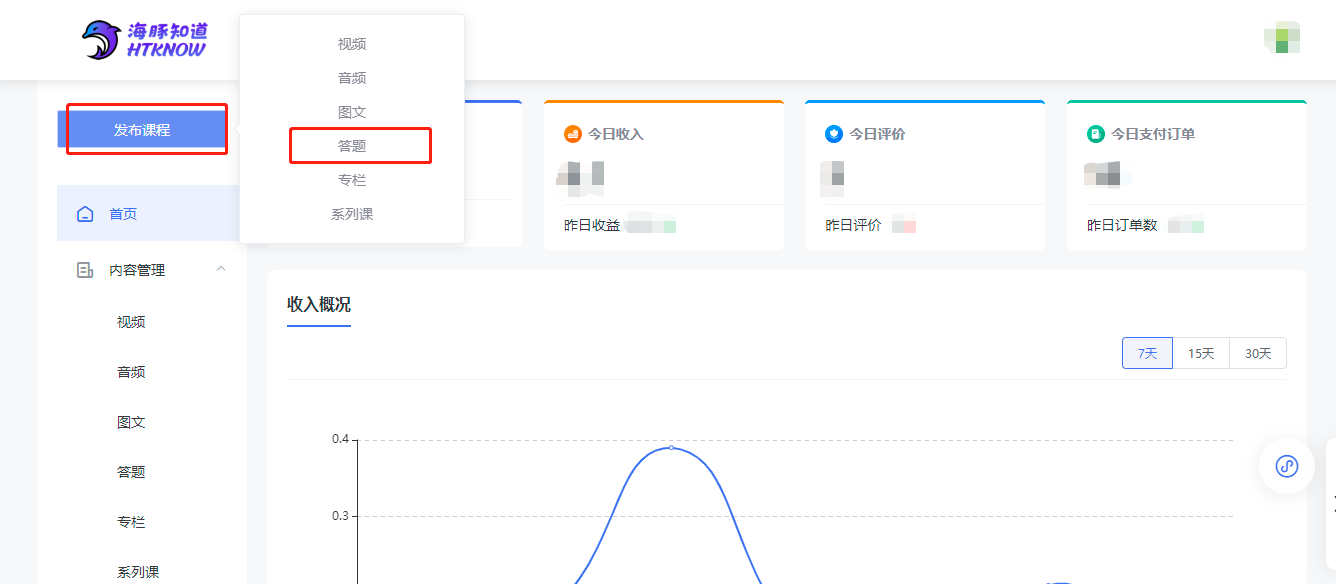Open 视频 under 内容管理 sidebar
The width and height of the screenshot is (1336, 584).
click(131, 322)
